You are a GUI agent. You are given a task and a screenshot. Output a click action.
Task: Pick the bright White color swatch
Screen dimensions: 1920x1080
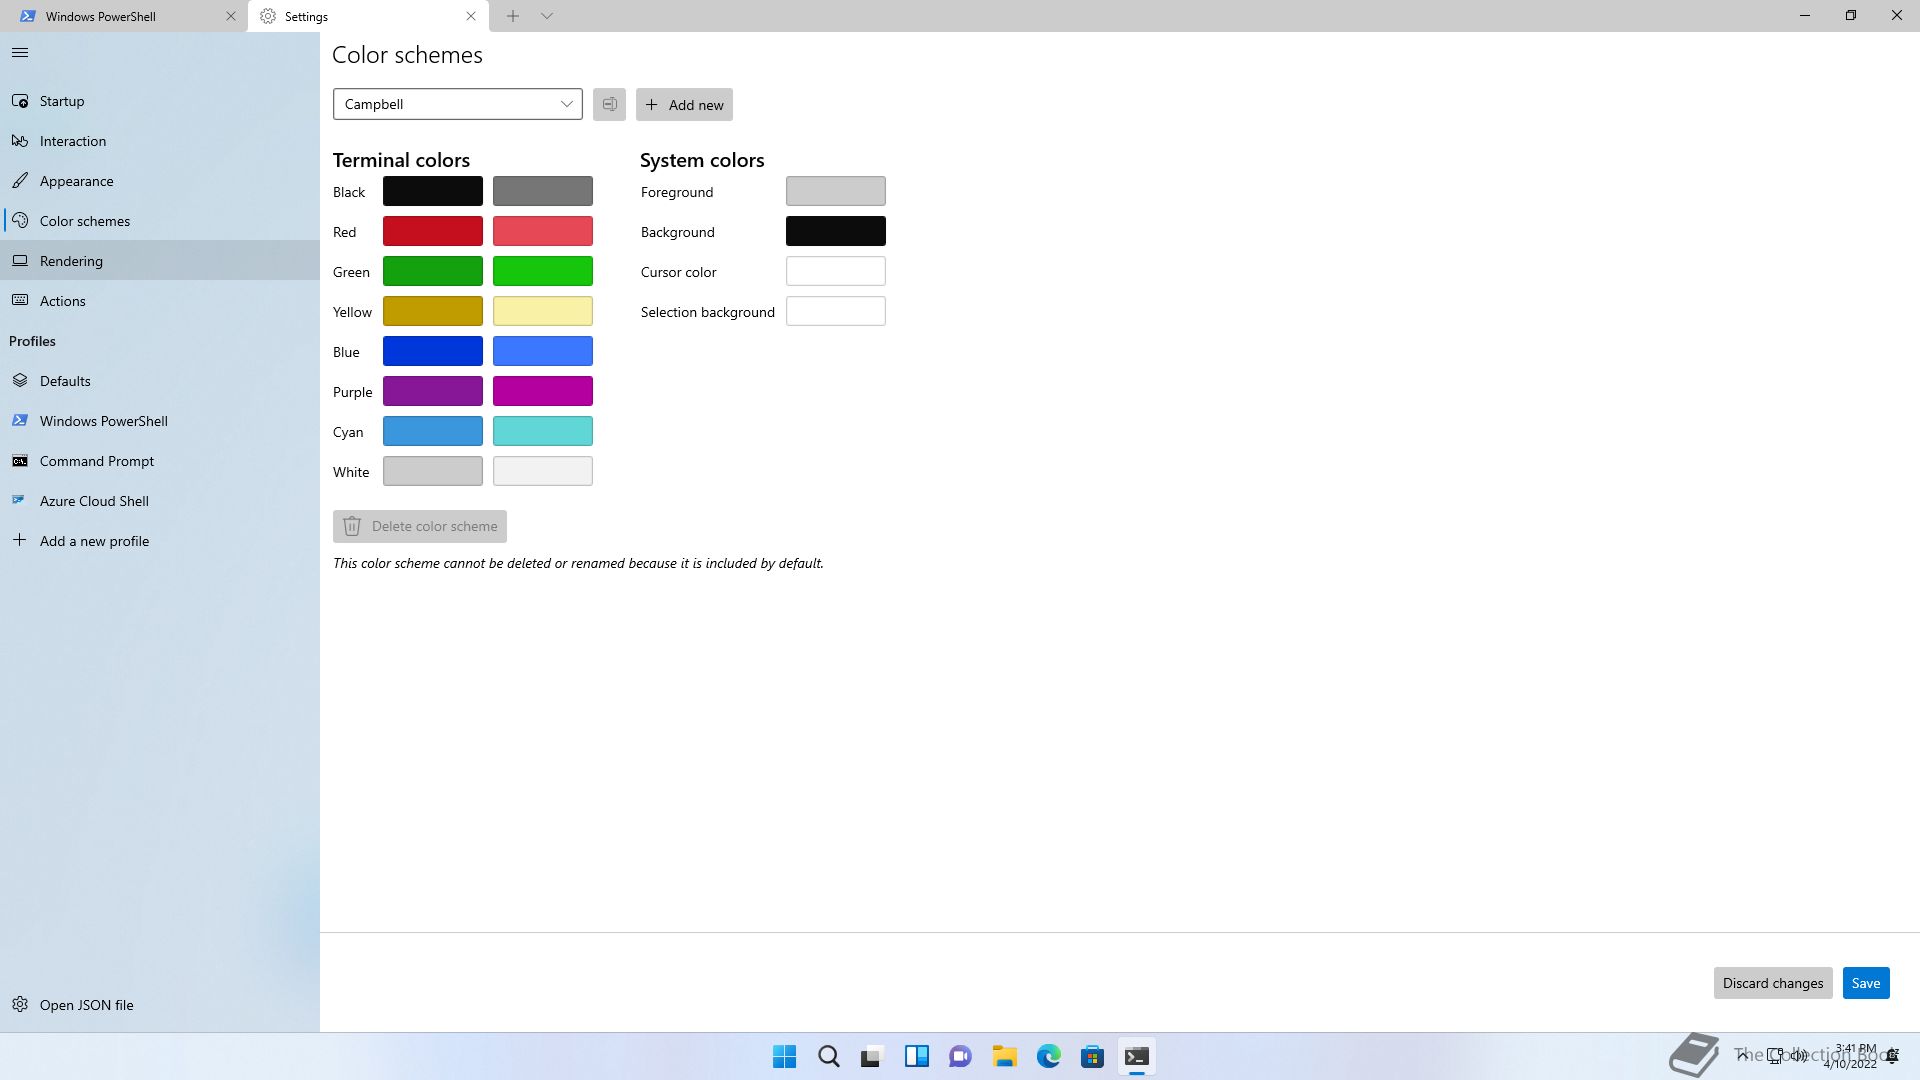(x=543, y=471)
